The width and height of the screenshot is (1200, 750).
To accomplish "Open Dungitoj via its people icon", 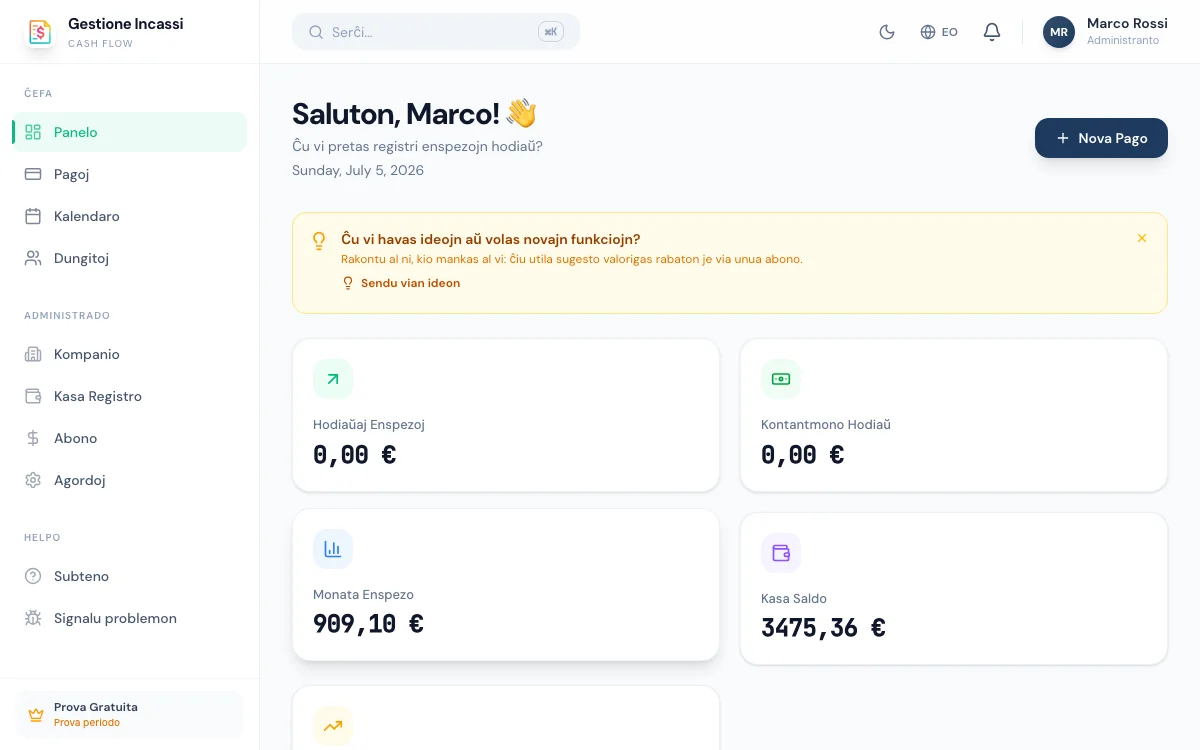I will 33,258.
